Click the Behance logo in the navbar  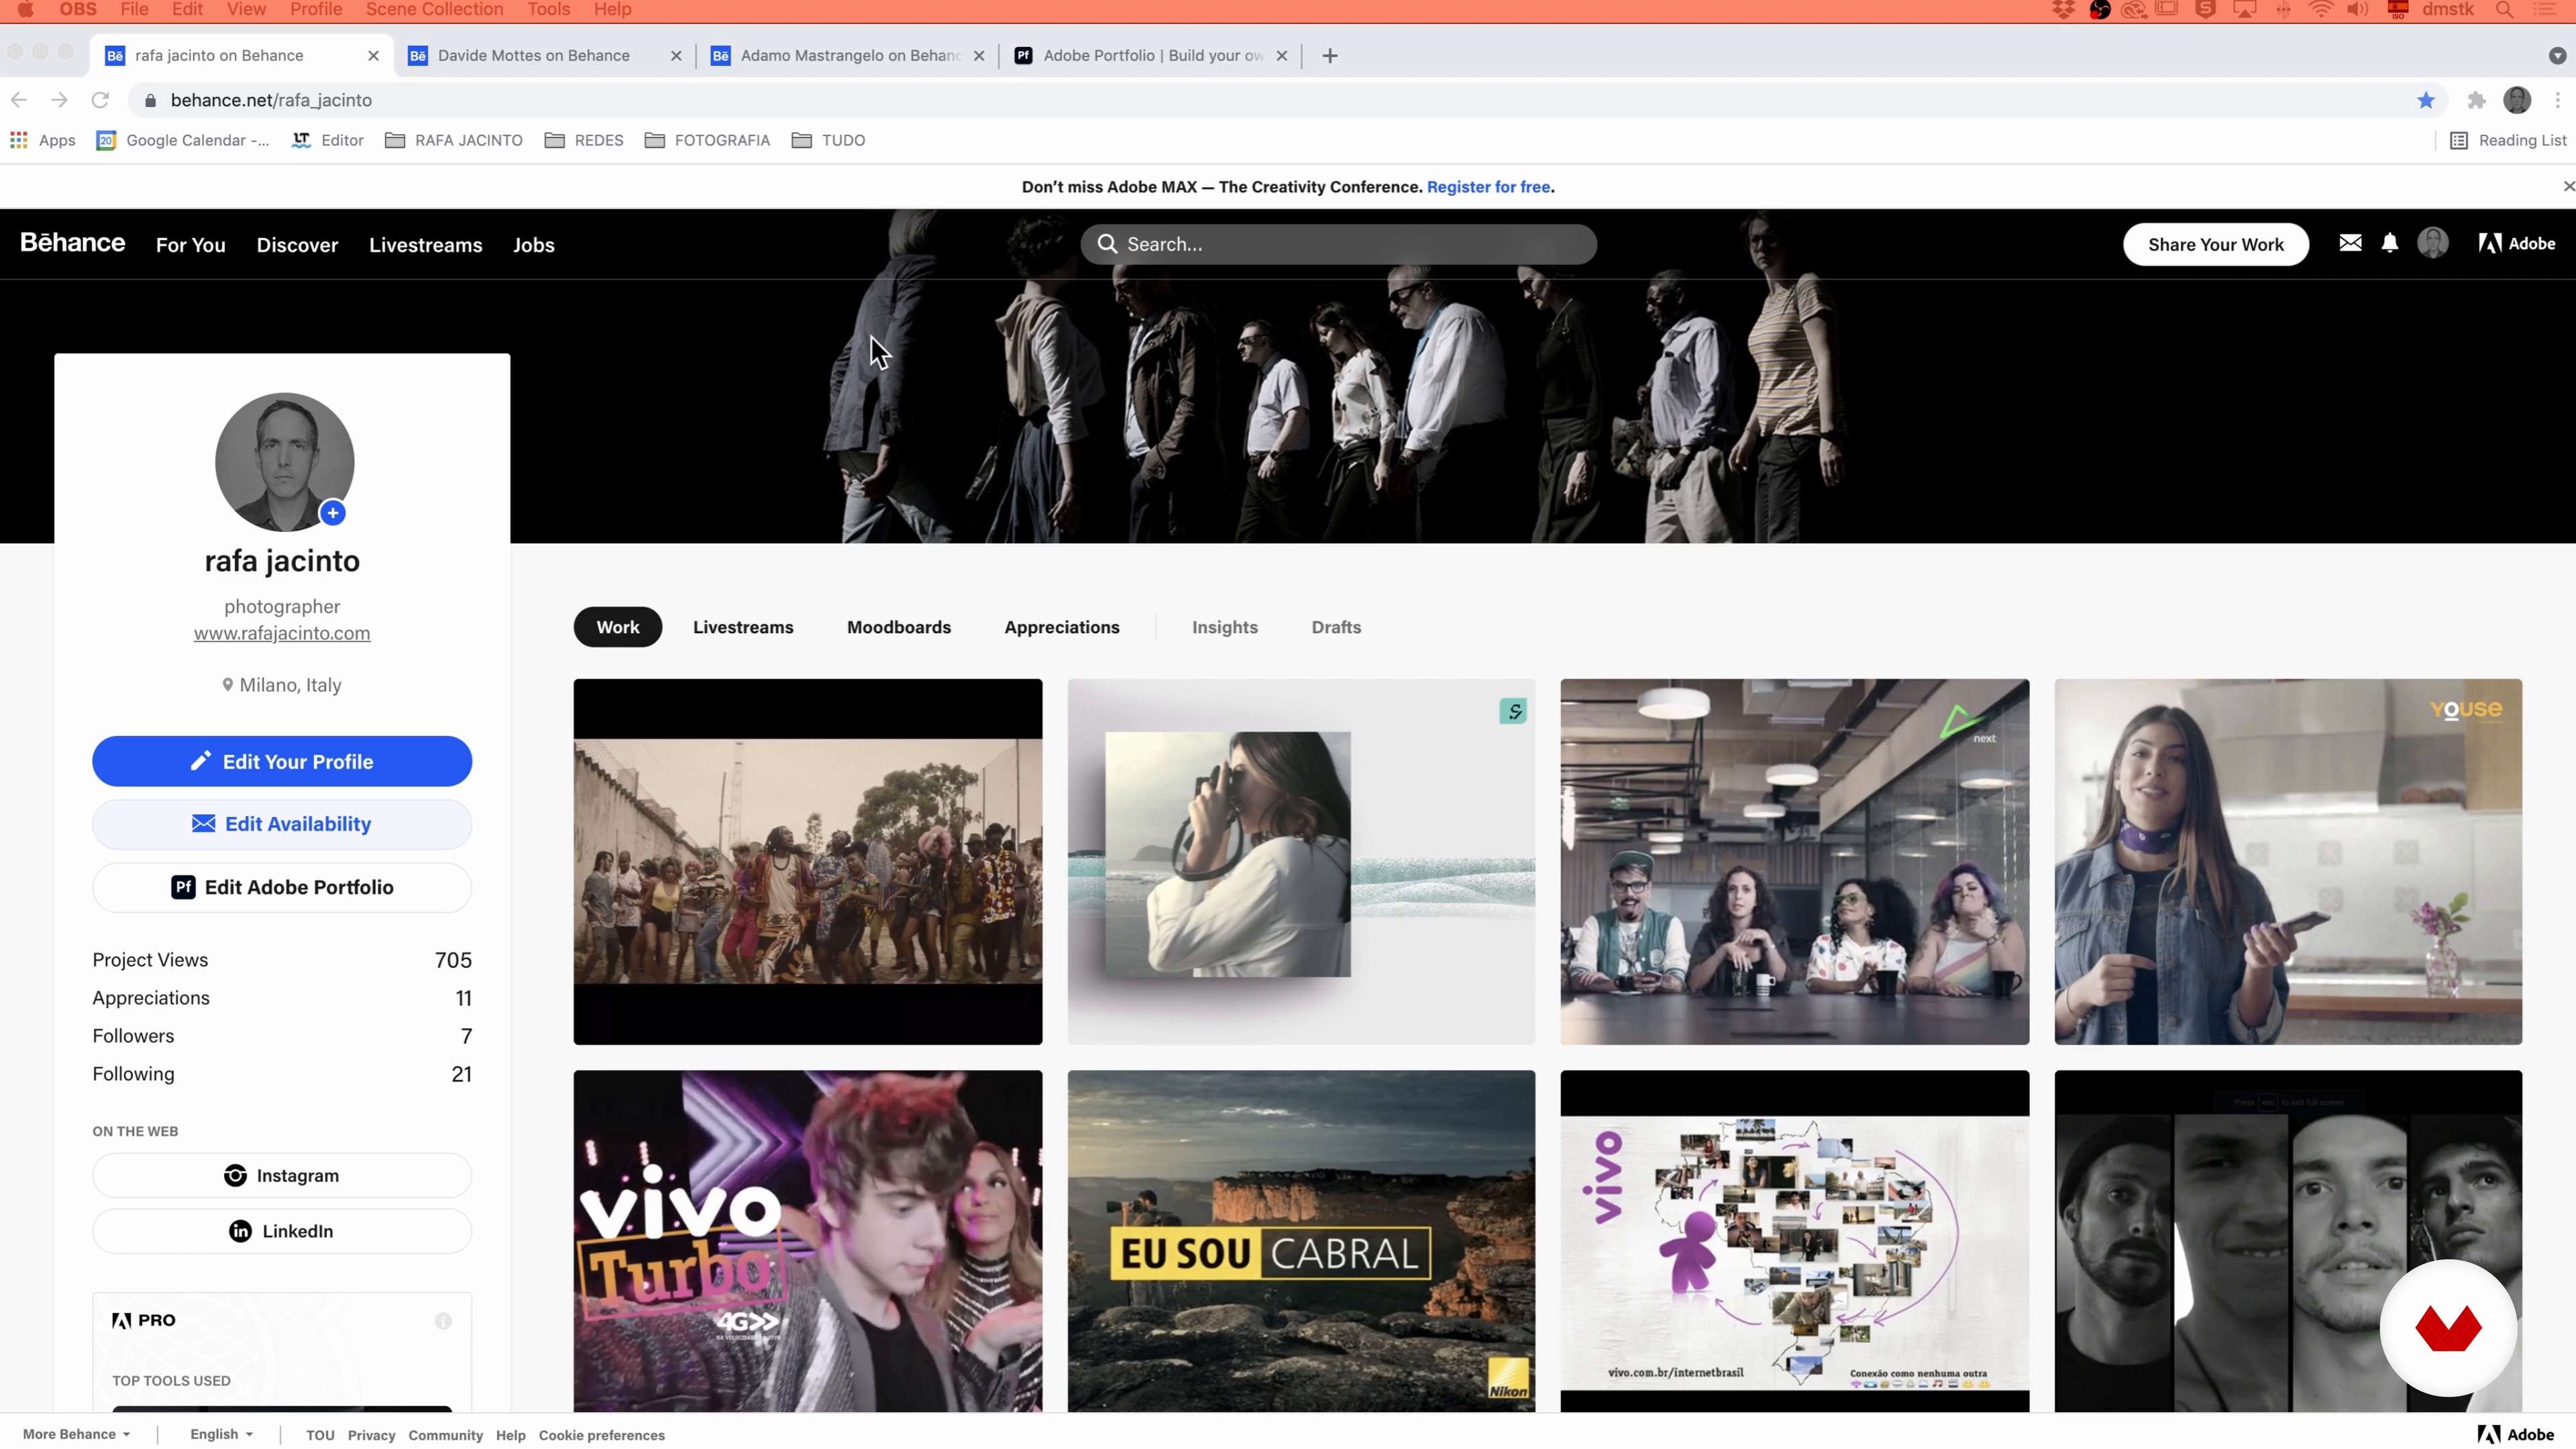[x=73, y=243]
